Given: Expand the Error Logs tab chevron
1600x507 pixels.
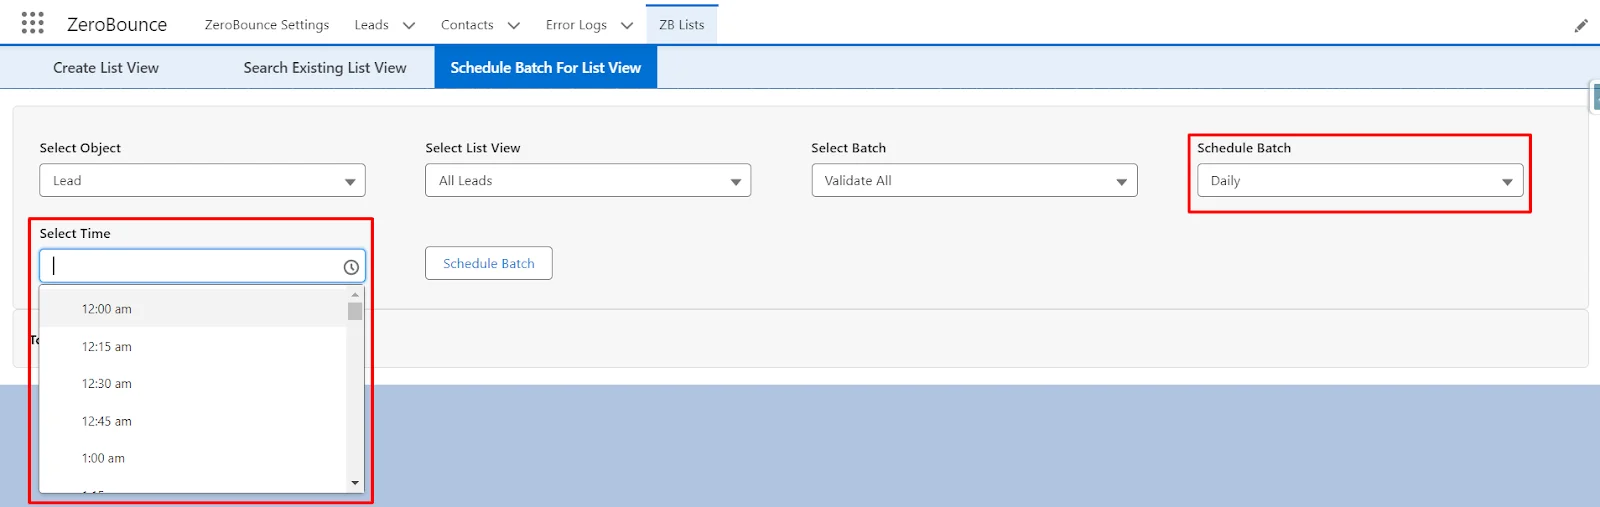Looking at the screenshot, I should click(627, 26).
